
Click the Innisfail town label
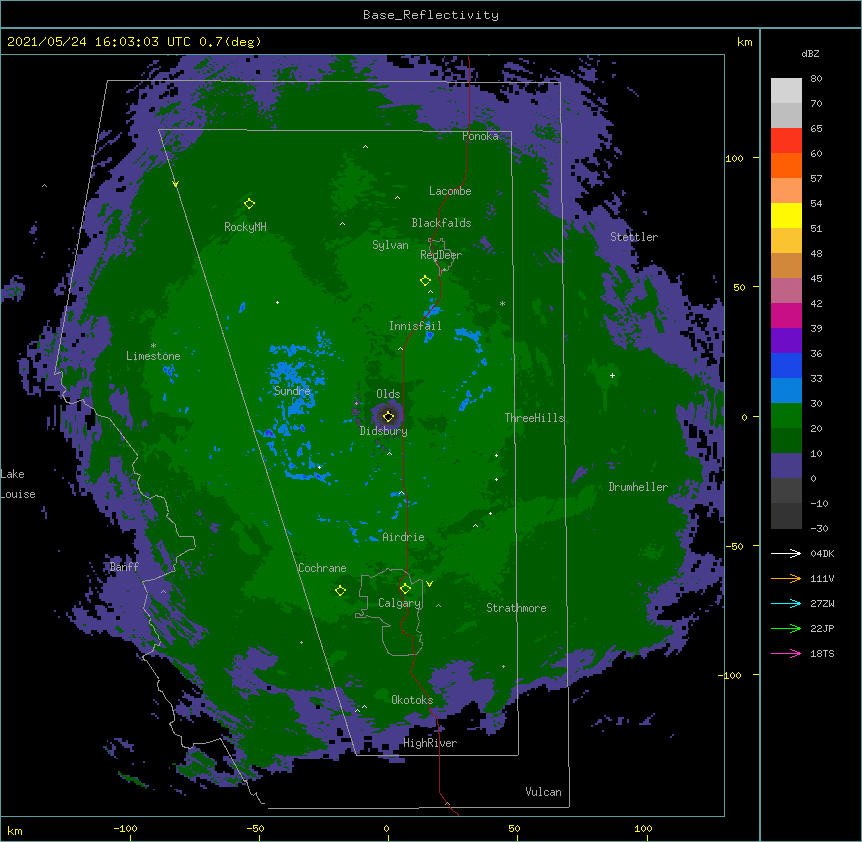pyautogui.click(x=415, y=326)
